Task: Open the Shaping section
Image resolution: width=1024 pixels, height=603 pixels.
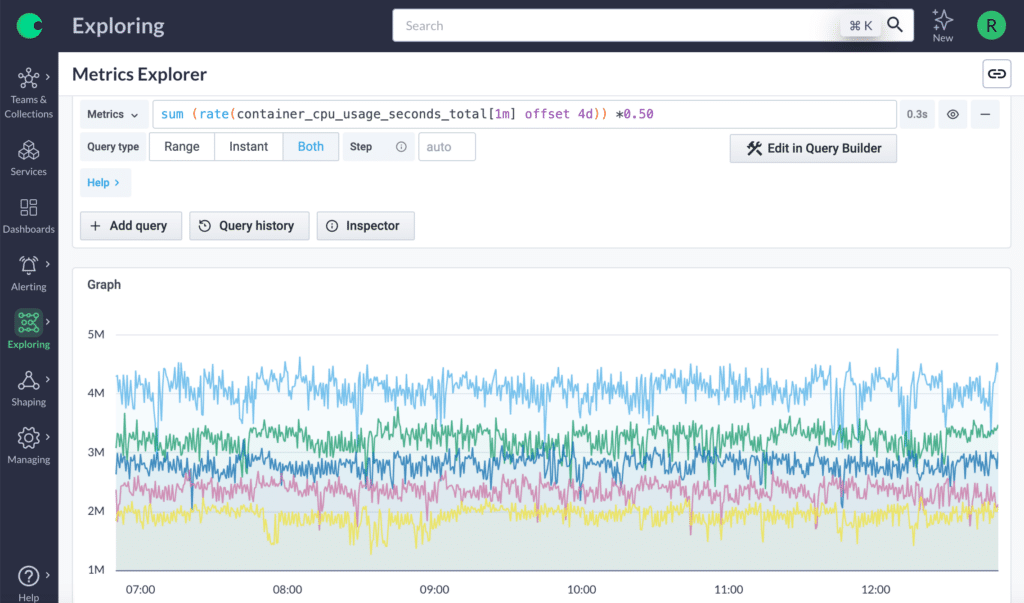Action: (29, 388)
